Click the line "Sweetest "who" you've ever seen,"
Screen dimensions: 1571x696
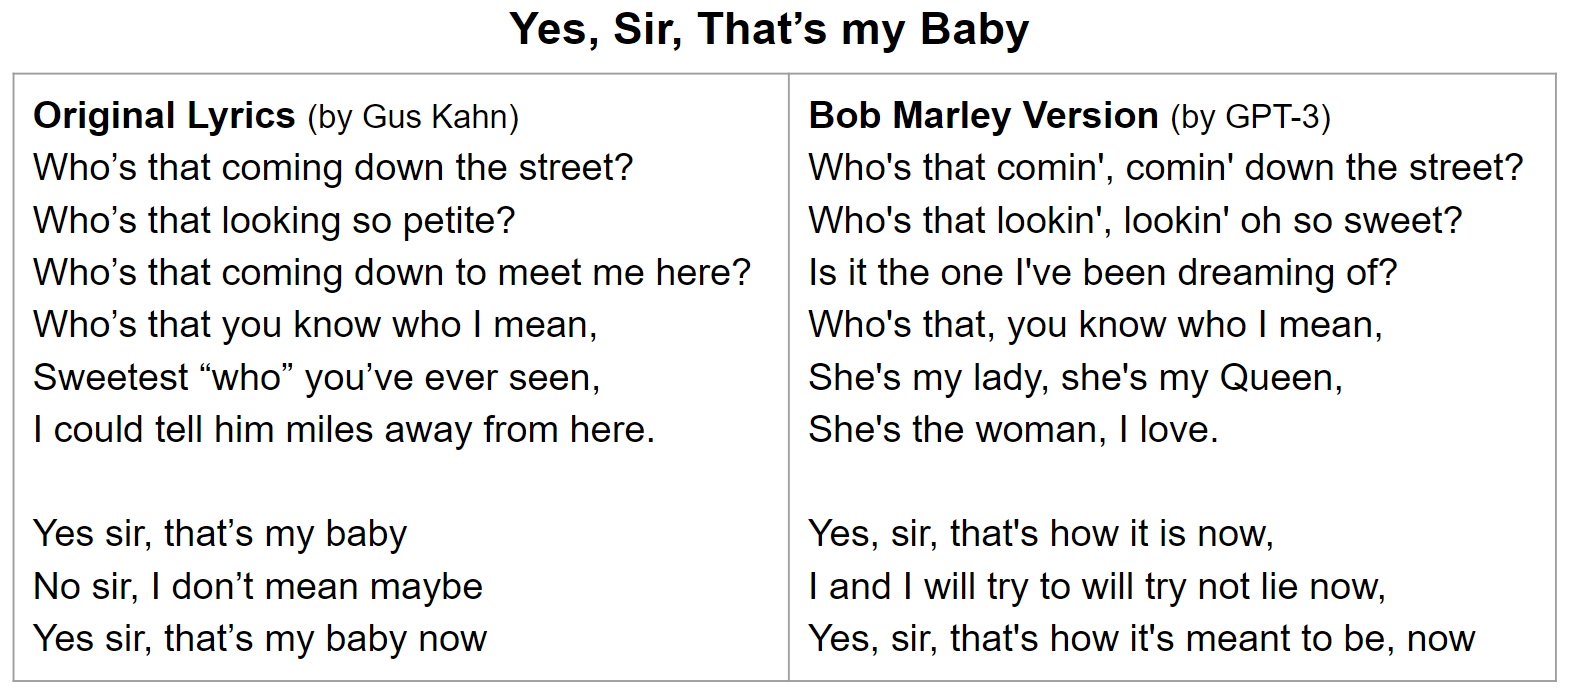tap(316, 378)
